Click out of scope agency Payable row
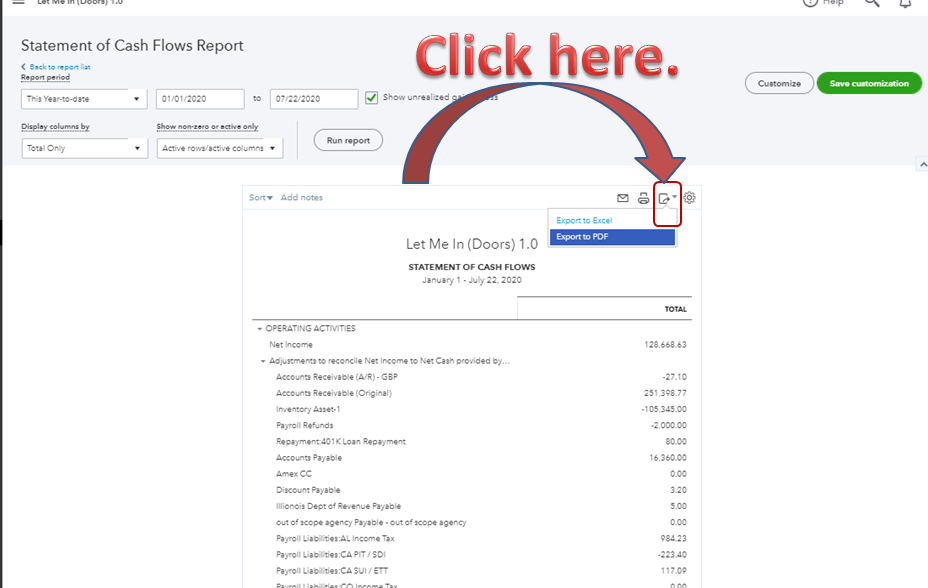 tap(472, 522)
